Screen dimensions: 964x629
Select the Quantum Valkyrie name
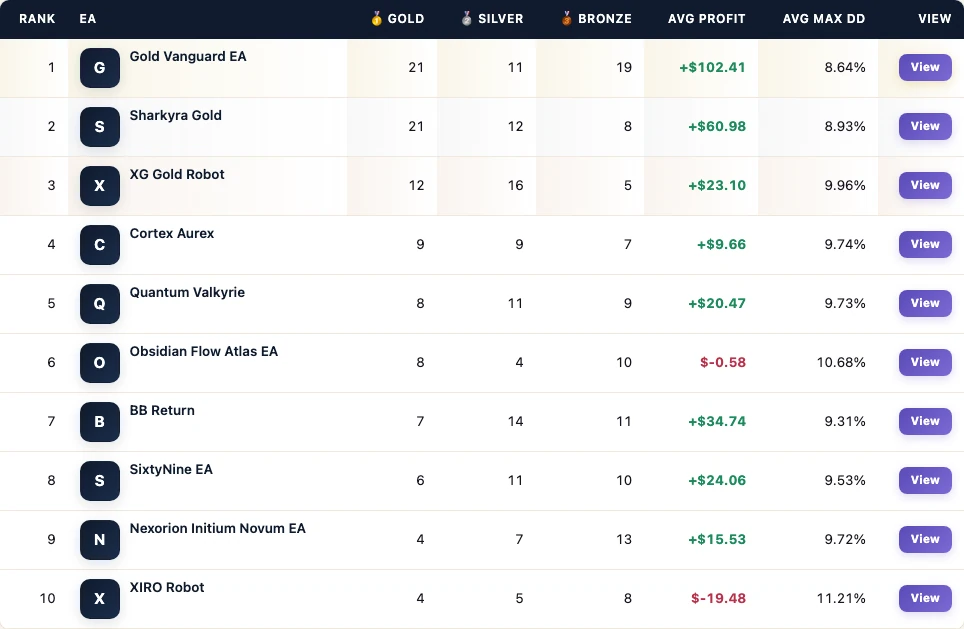(187, 293)
